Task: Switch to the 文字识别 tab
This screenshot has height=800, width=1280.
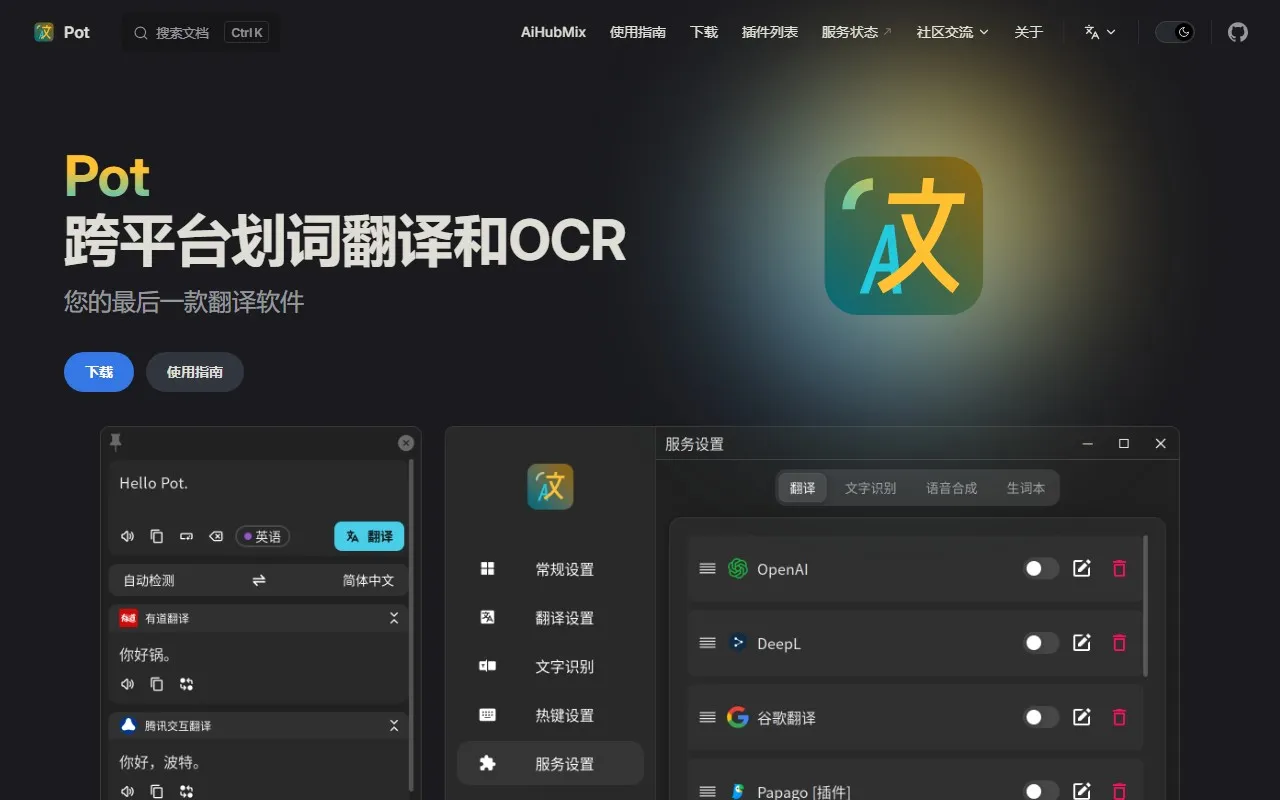Action: pos(870,488)
